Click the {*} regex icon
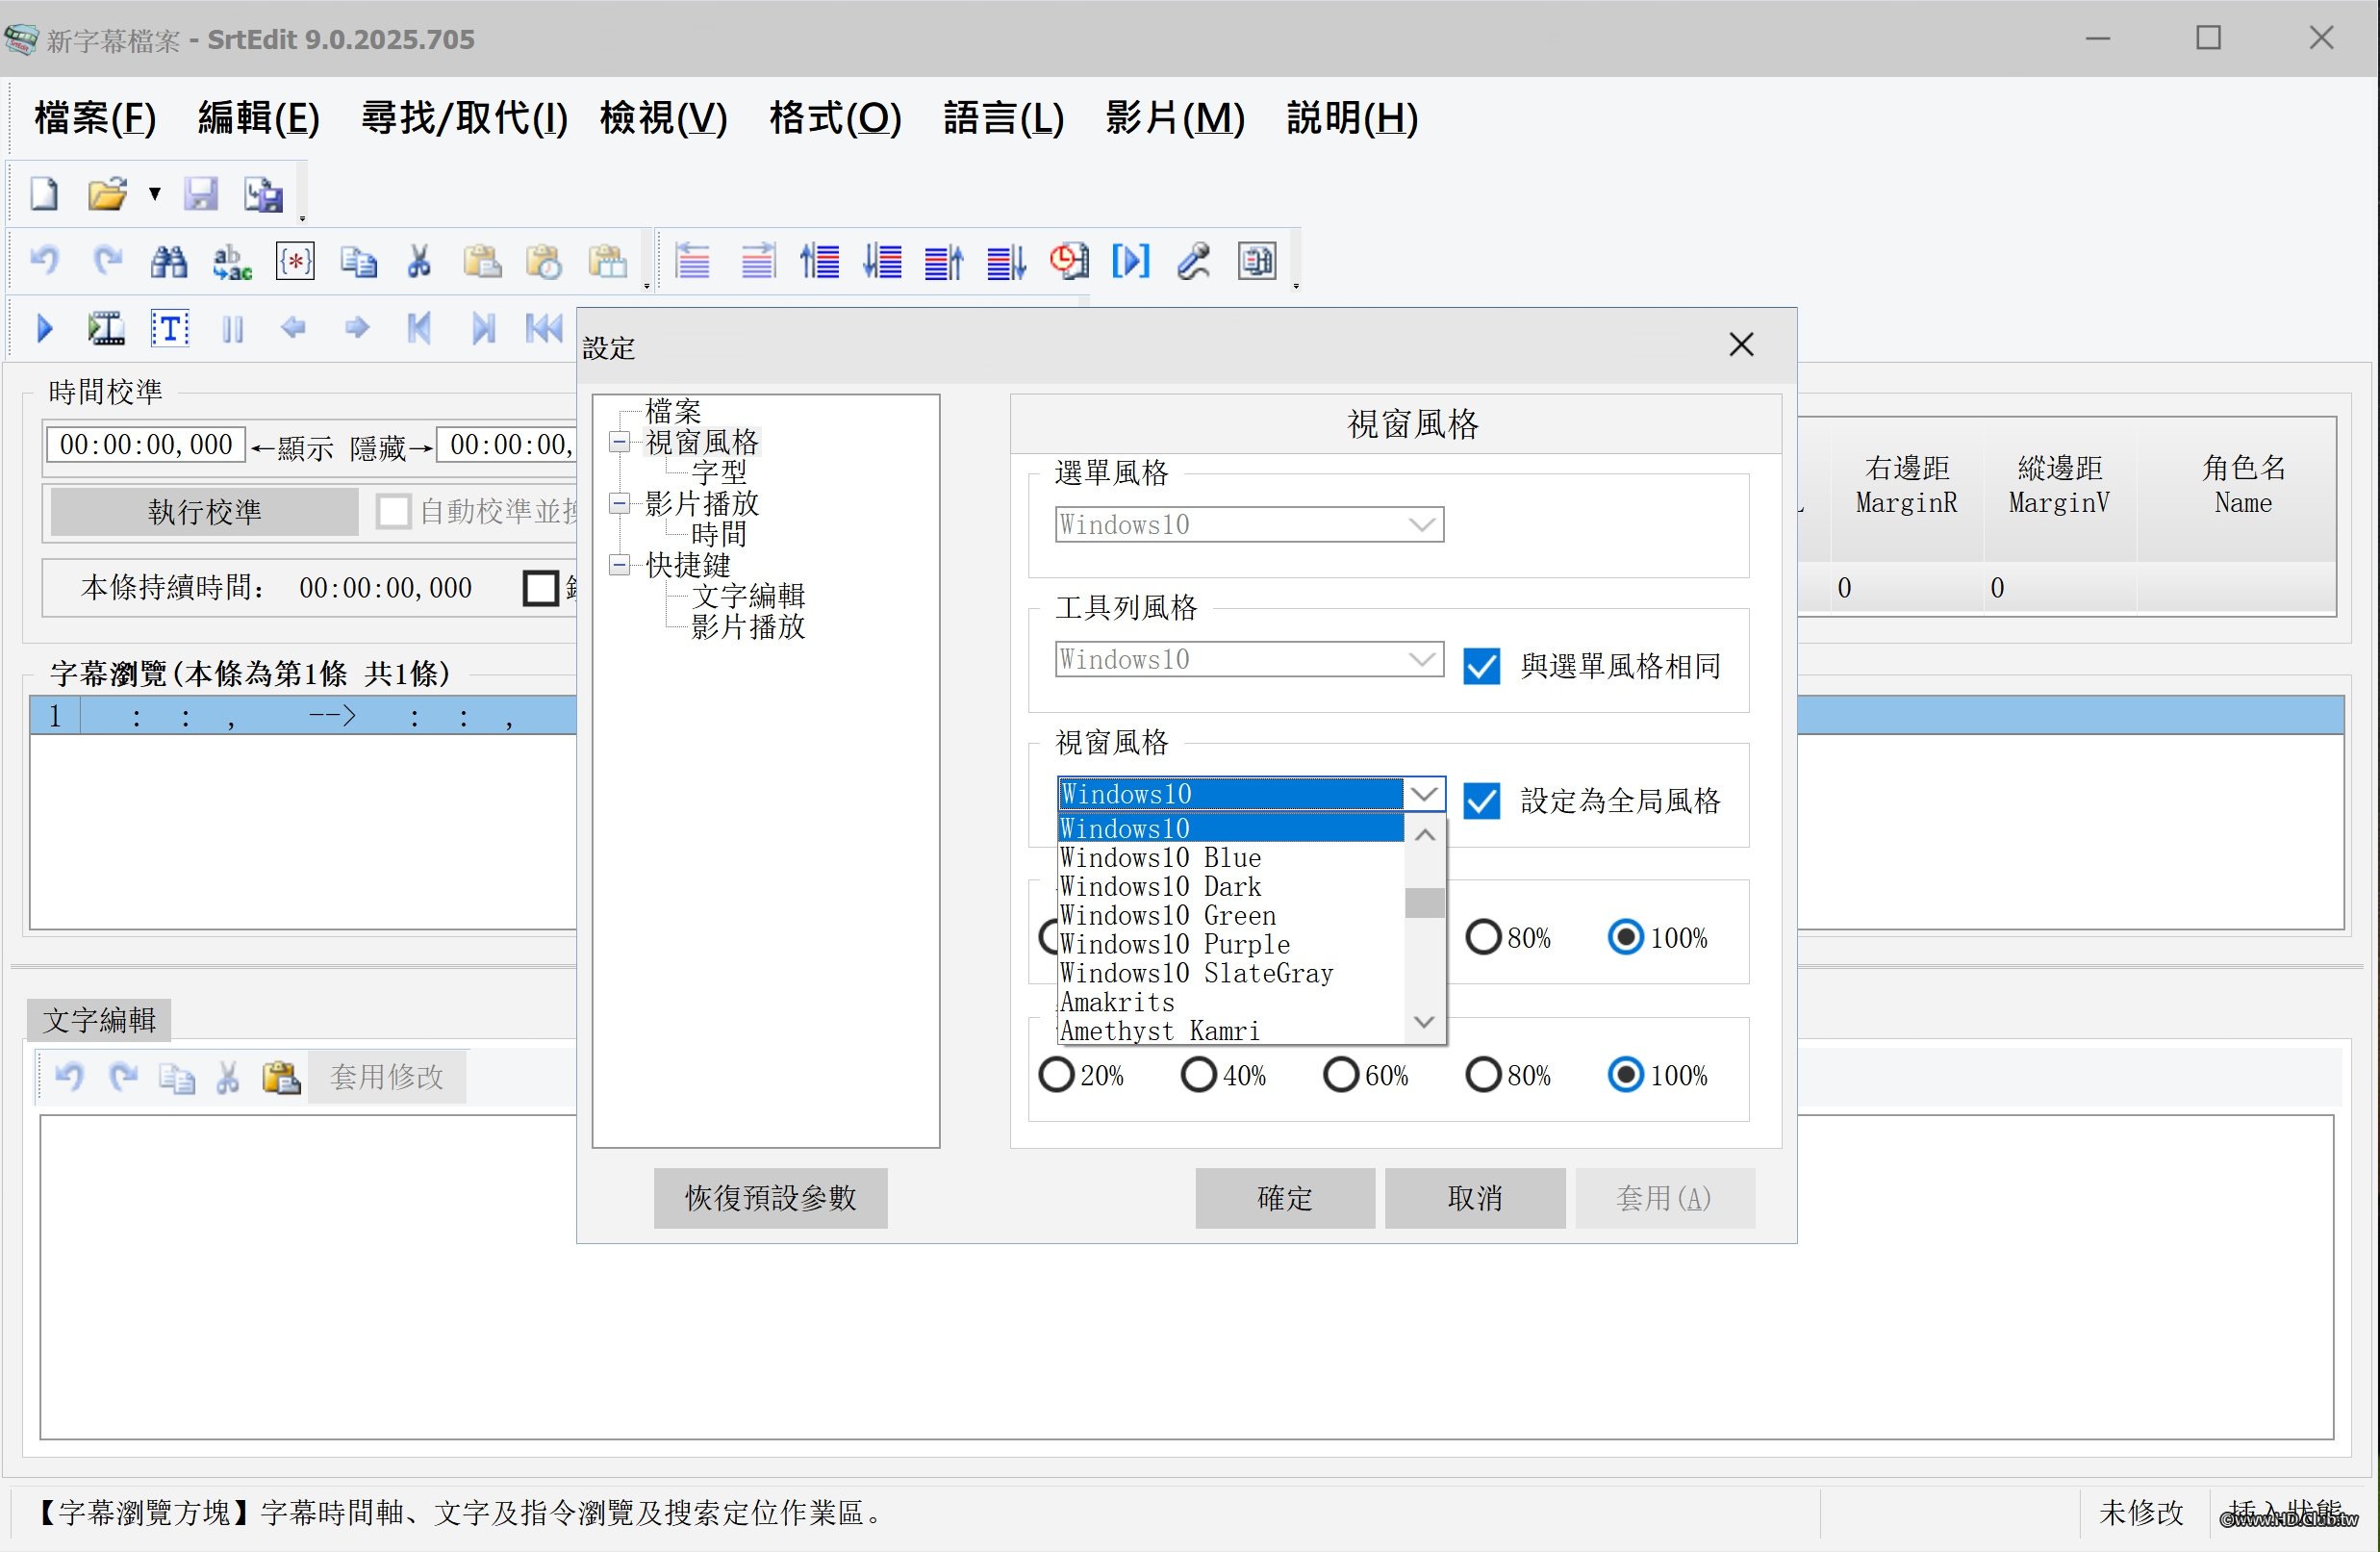The height and width of the screenshot is (1552, 2380). (295, 262)
